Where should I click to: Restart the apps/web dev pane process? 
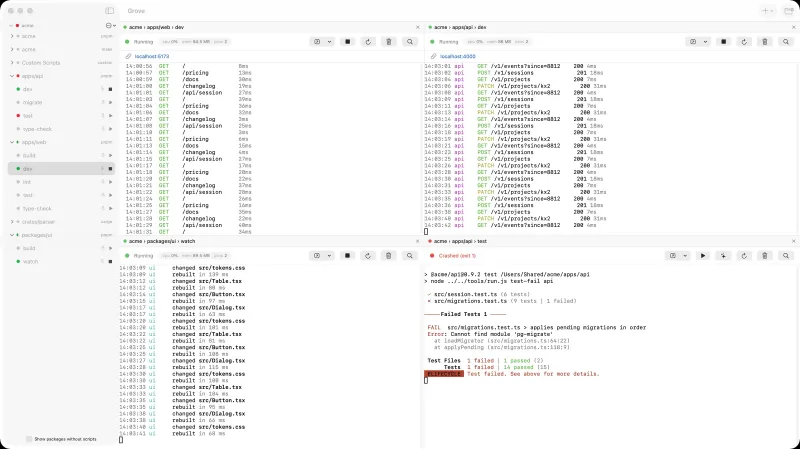(x=368, y=42)
